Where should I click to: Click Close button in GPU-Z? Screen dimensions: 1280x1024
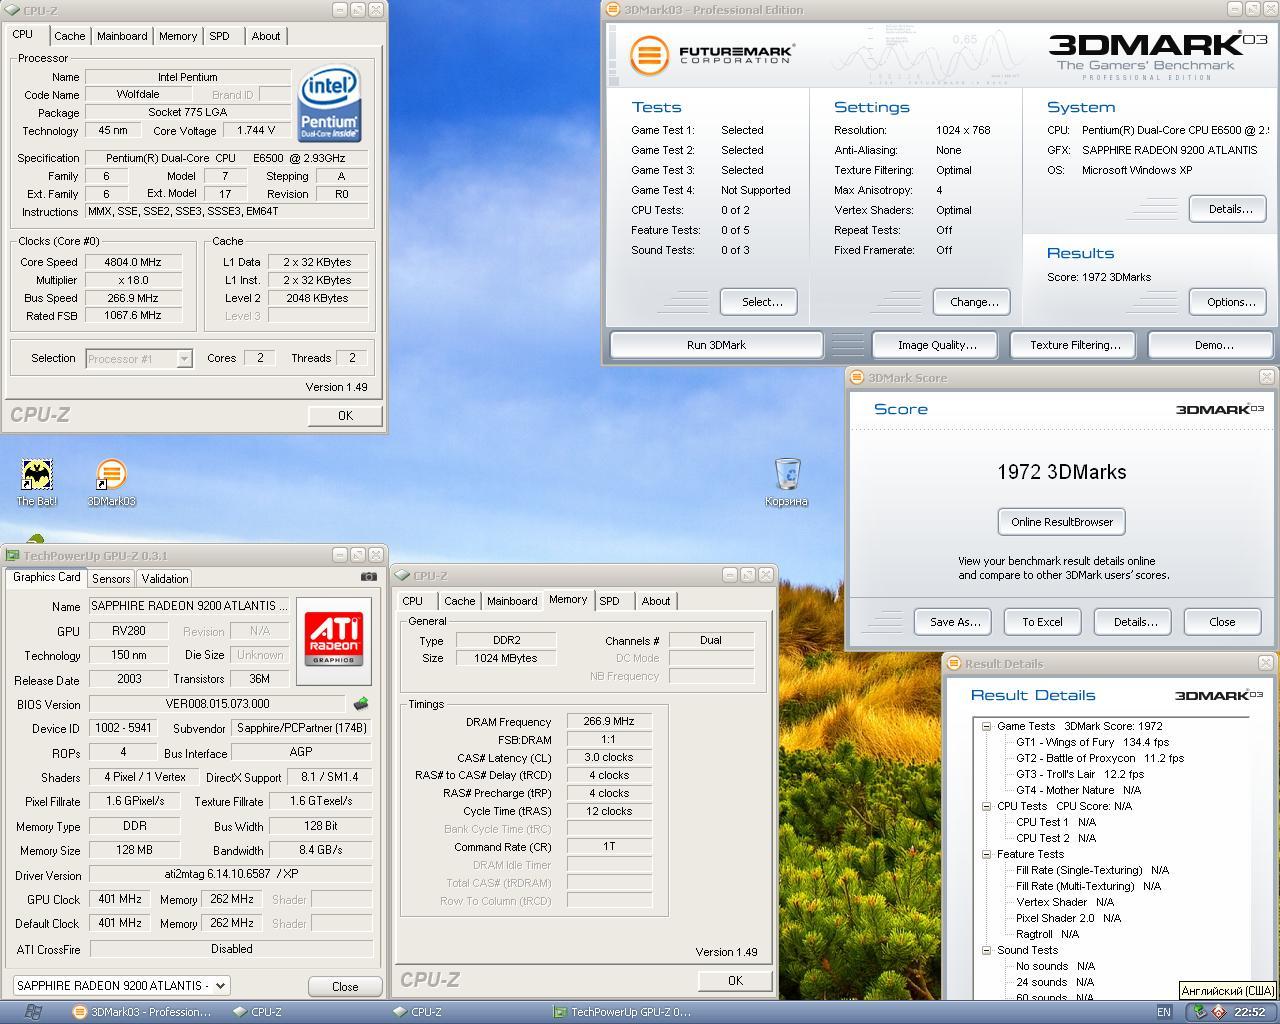pos(345,986)
